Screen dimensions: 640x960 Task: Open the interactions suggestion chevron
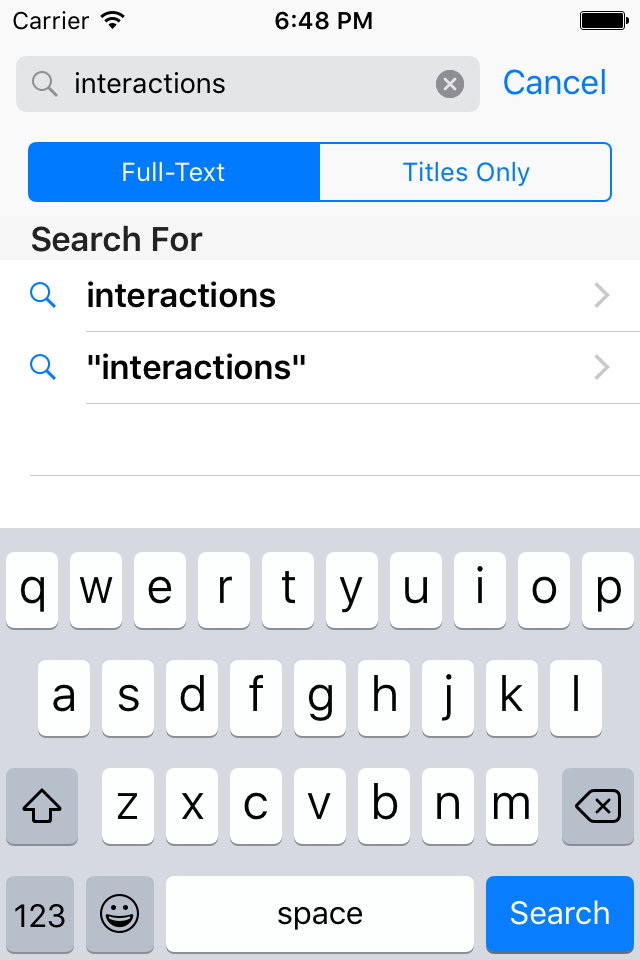[602, 295]
